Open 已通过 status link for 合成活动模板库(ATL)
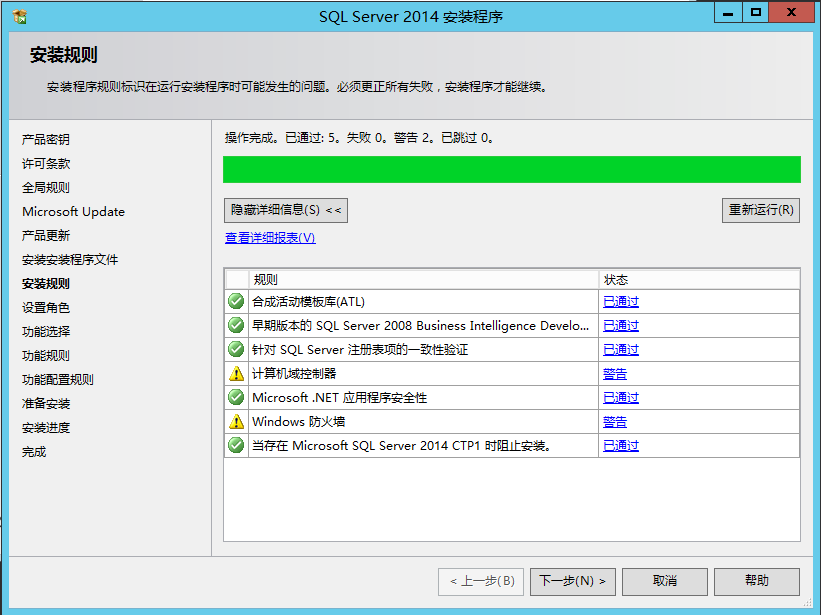 [621, 301]
